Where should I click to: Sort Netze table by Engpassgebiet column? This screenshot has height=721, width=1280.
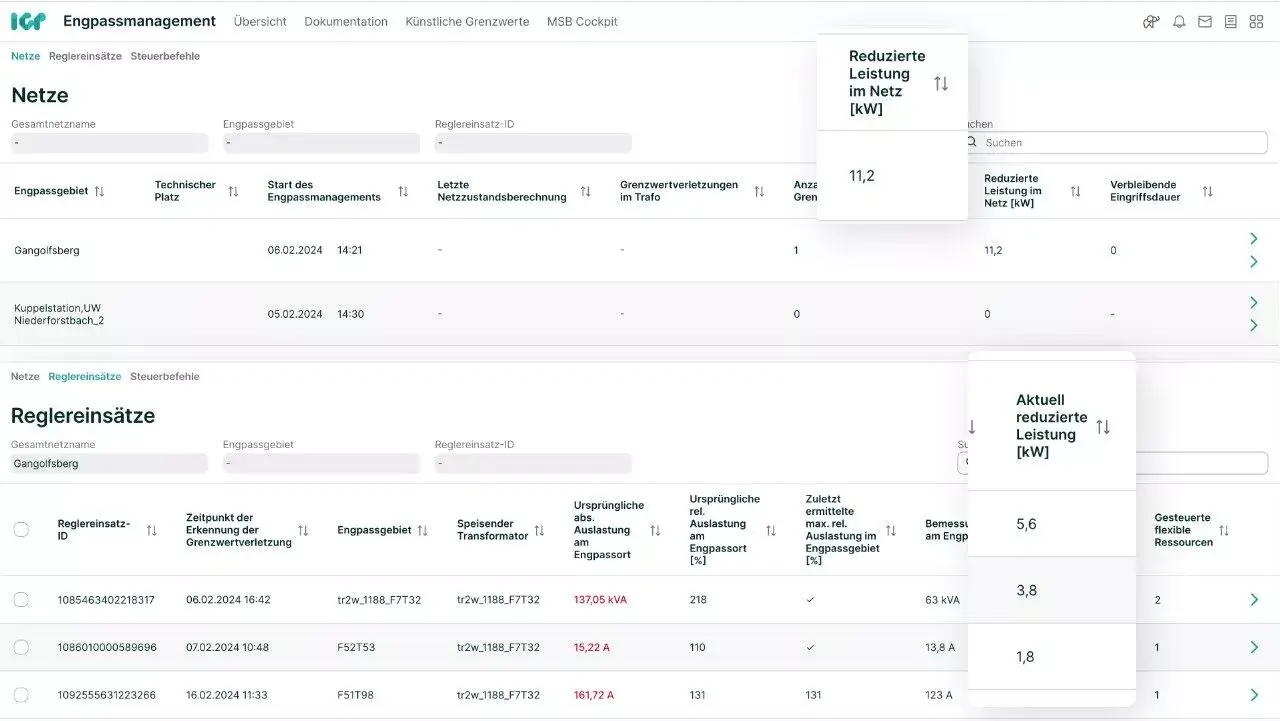tap(99, 191)
